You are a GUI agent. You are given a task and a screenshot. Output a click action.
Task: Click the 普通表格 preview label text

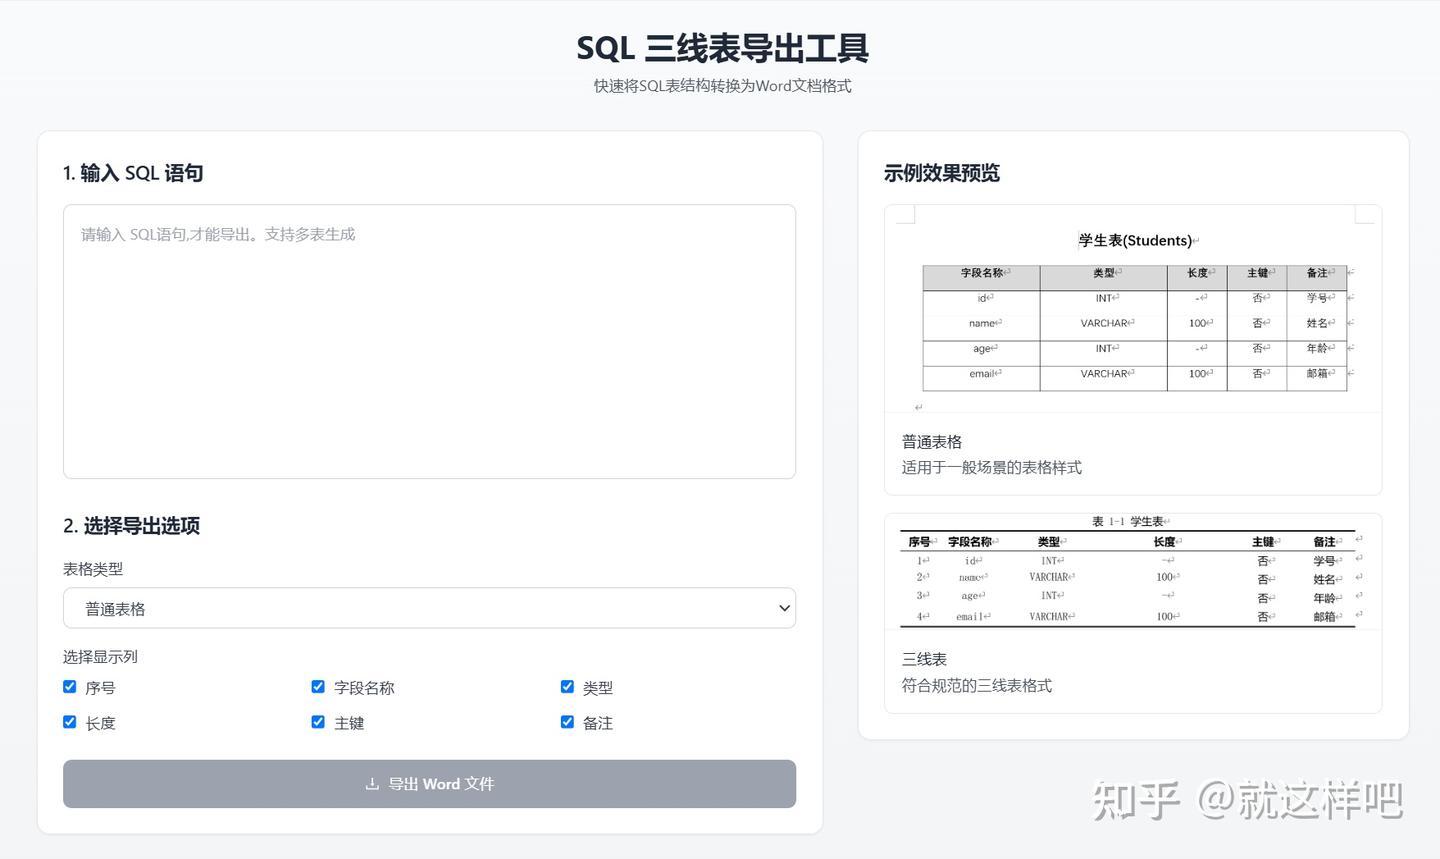pos(930,441)
